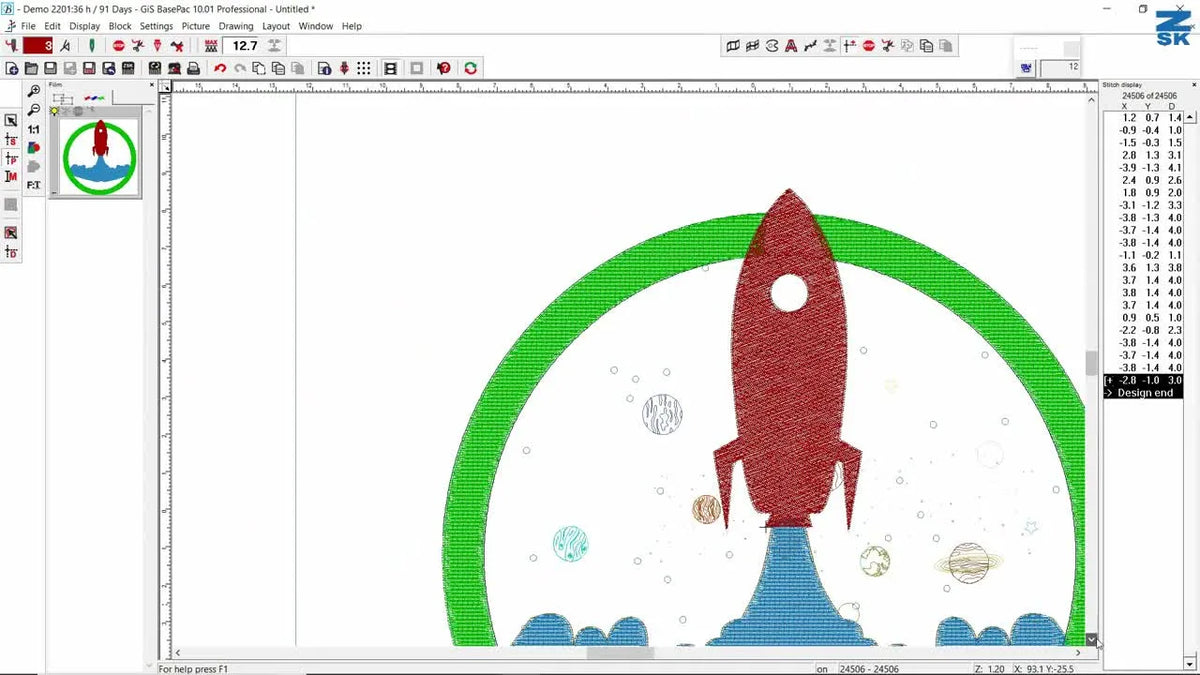This screenshot has width=1200, height=675.
Task: Open the Layout menu
Action: (x=276, y=26)
